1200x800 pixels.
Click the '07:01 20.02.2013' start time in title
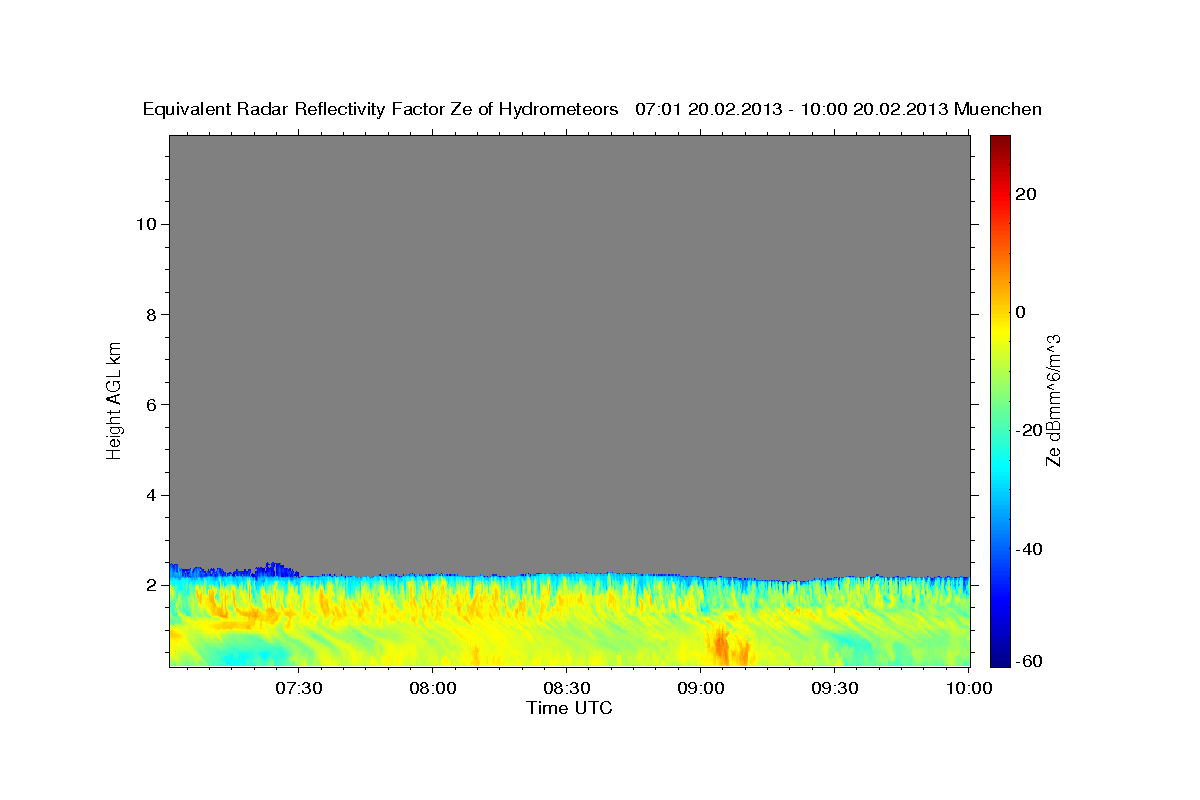click(707, 109)
